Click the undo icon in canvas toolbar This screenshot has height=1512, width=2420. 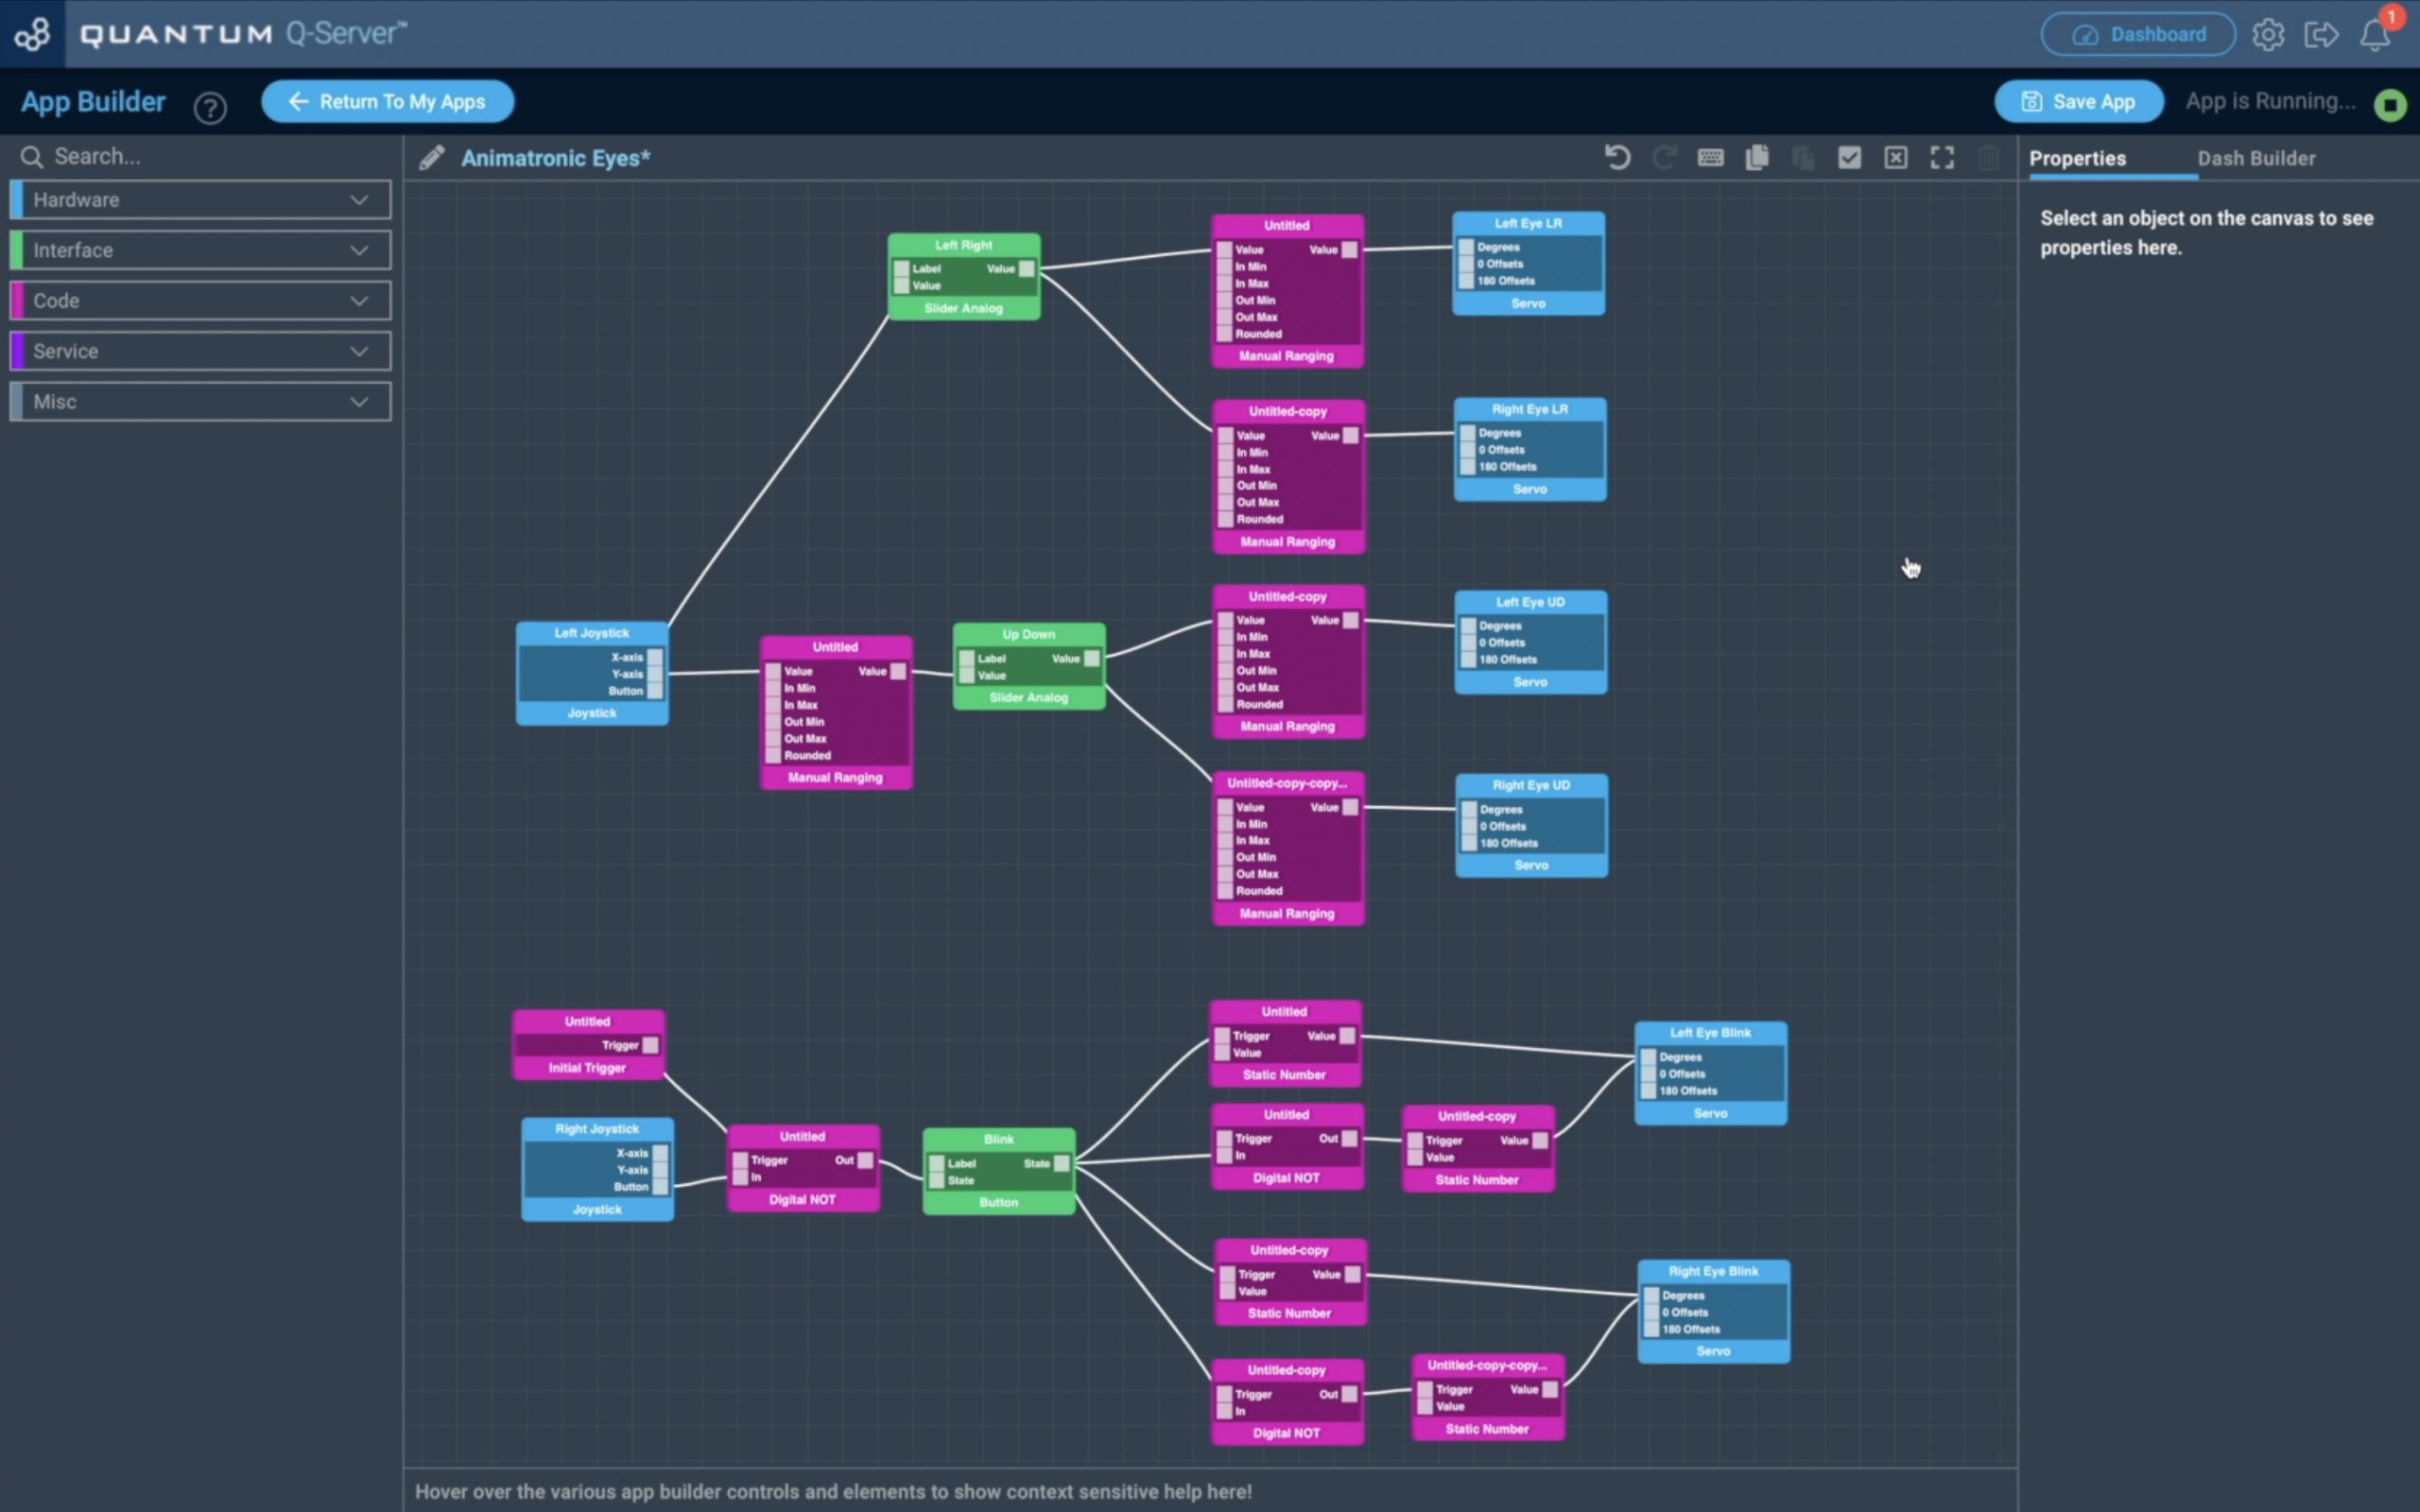(x=1617, y=158)
